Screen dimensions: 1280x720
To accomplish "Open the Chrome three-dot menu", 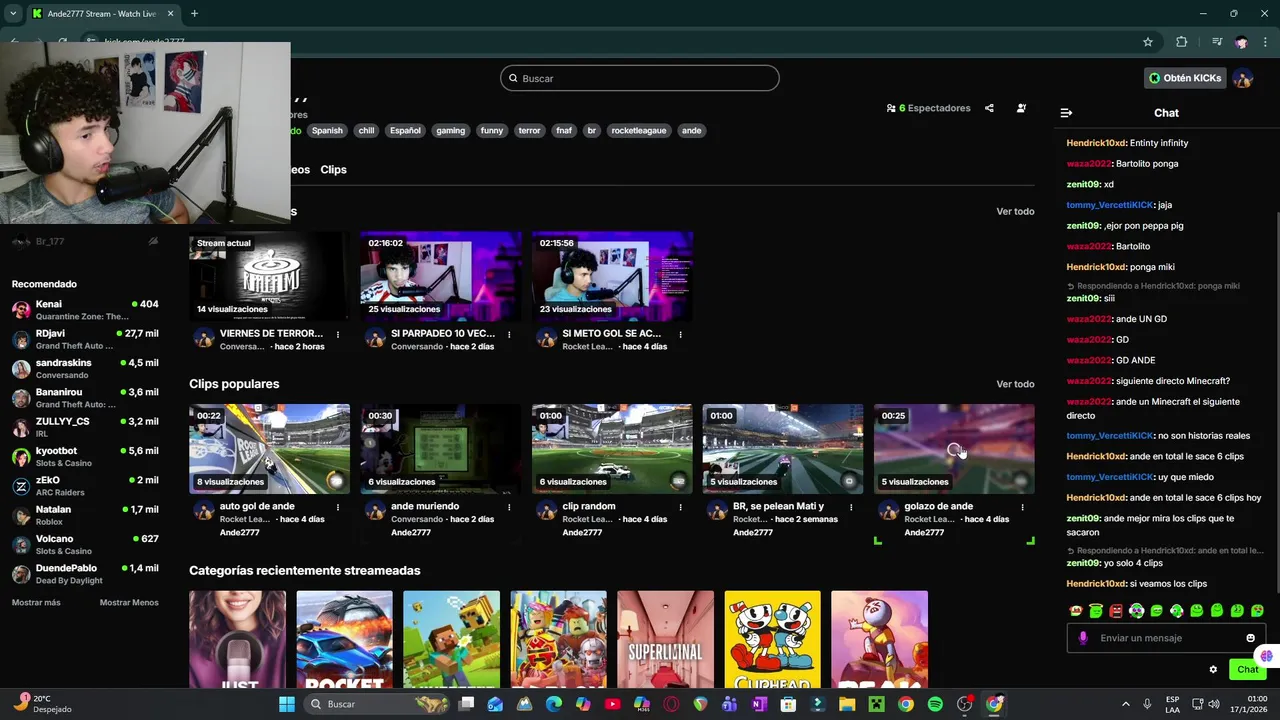I will click(1265, 42).
